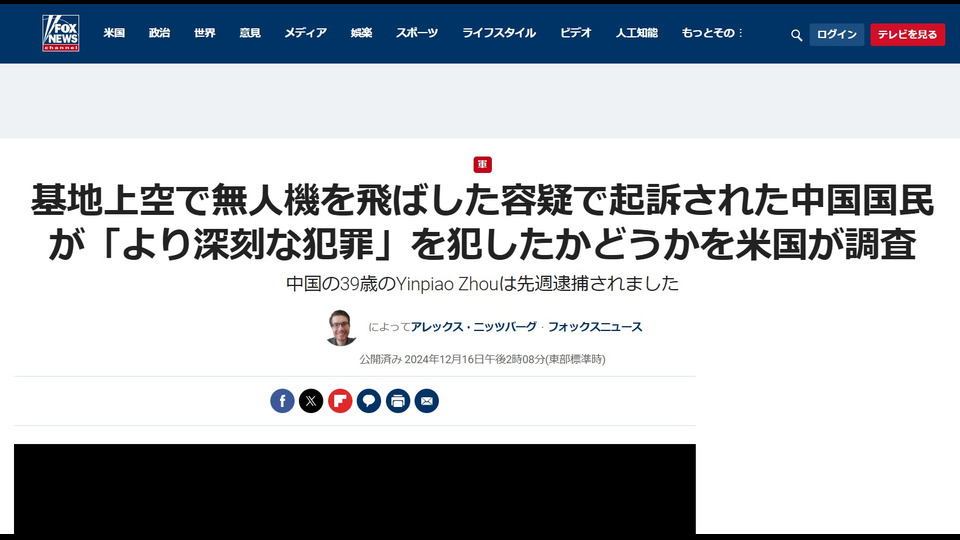Open the 米国 menu section
The width and height of the screenshot is (960, 540).
(x=114, y=33)
